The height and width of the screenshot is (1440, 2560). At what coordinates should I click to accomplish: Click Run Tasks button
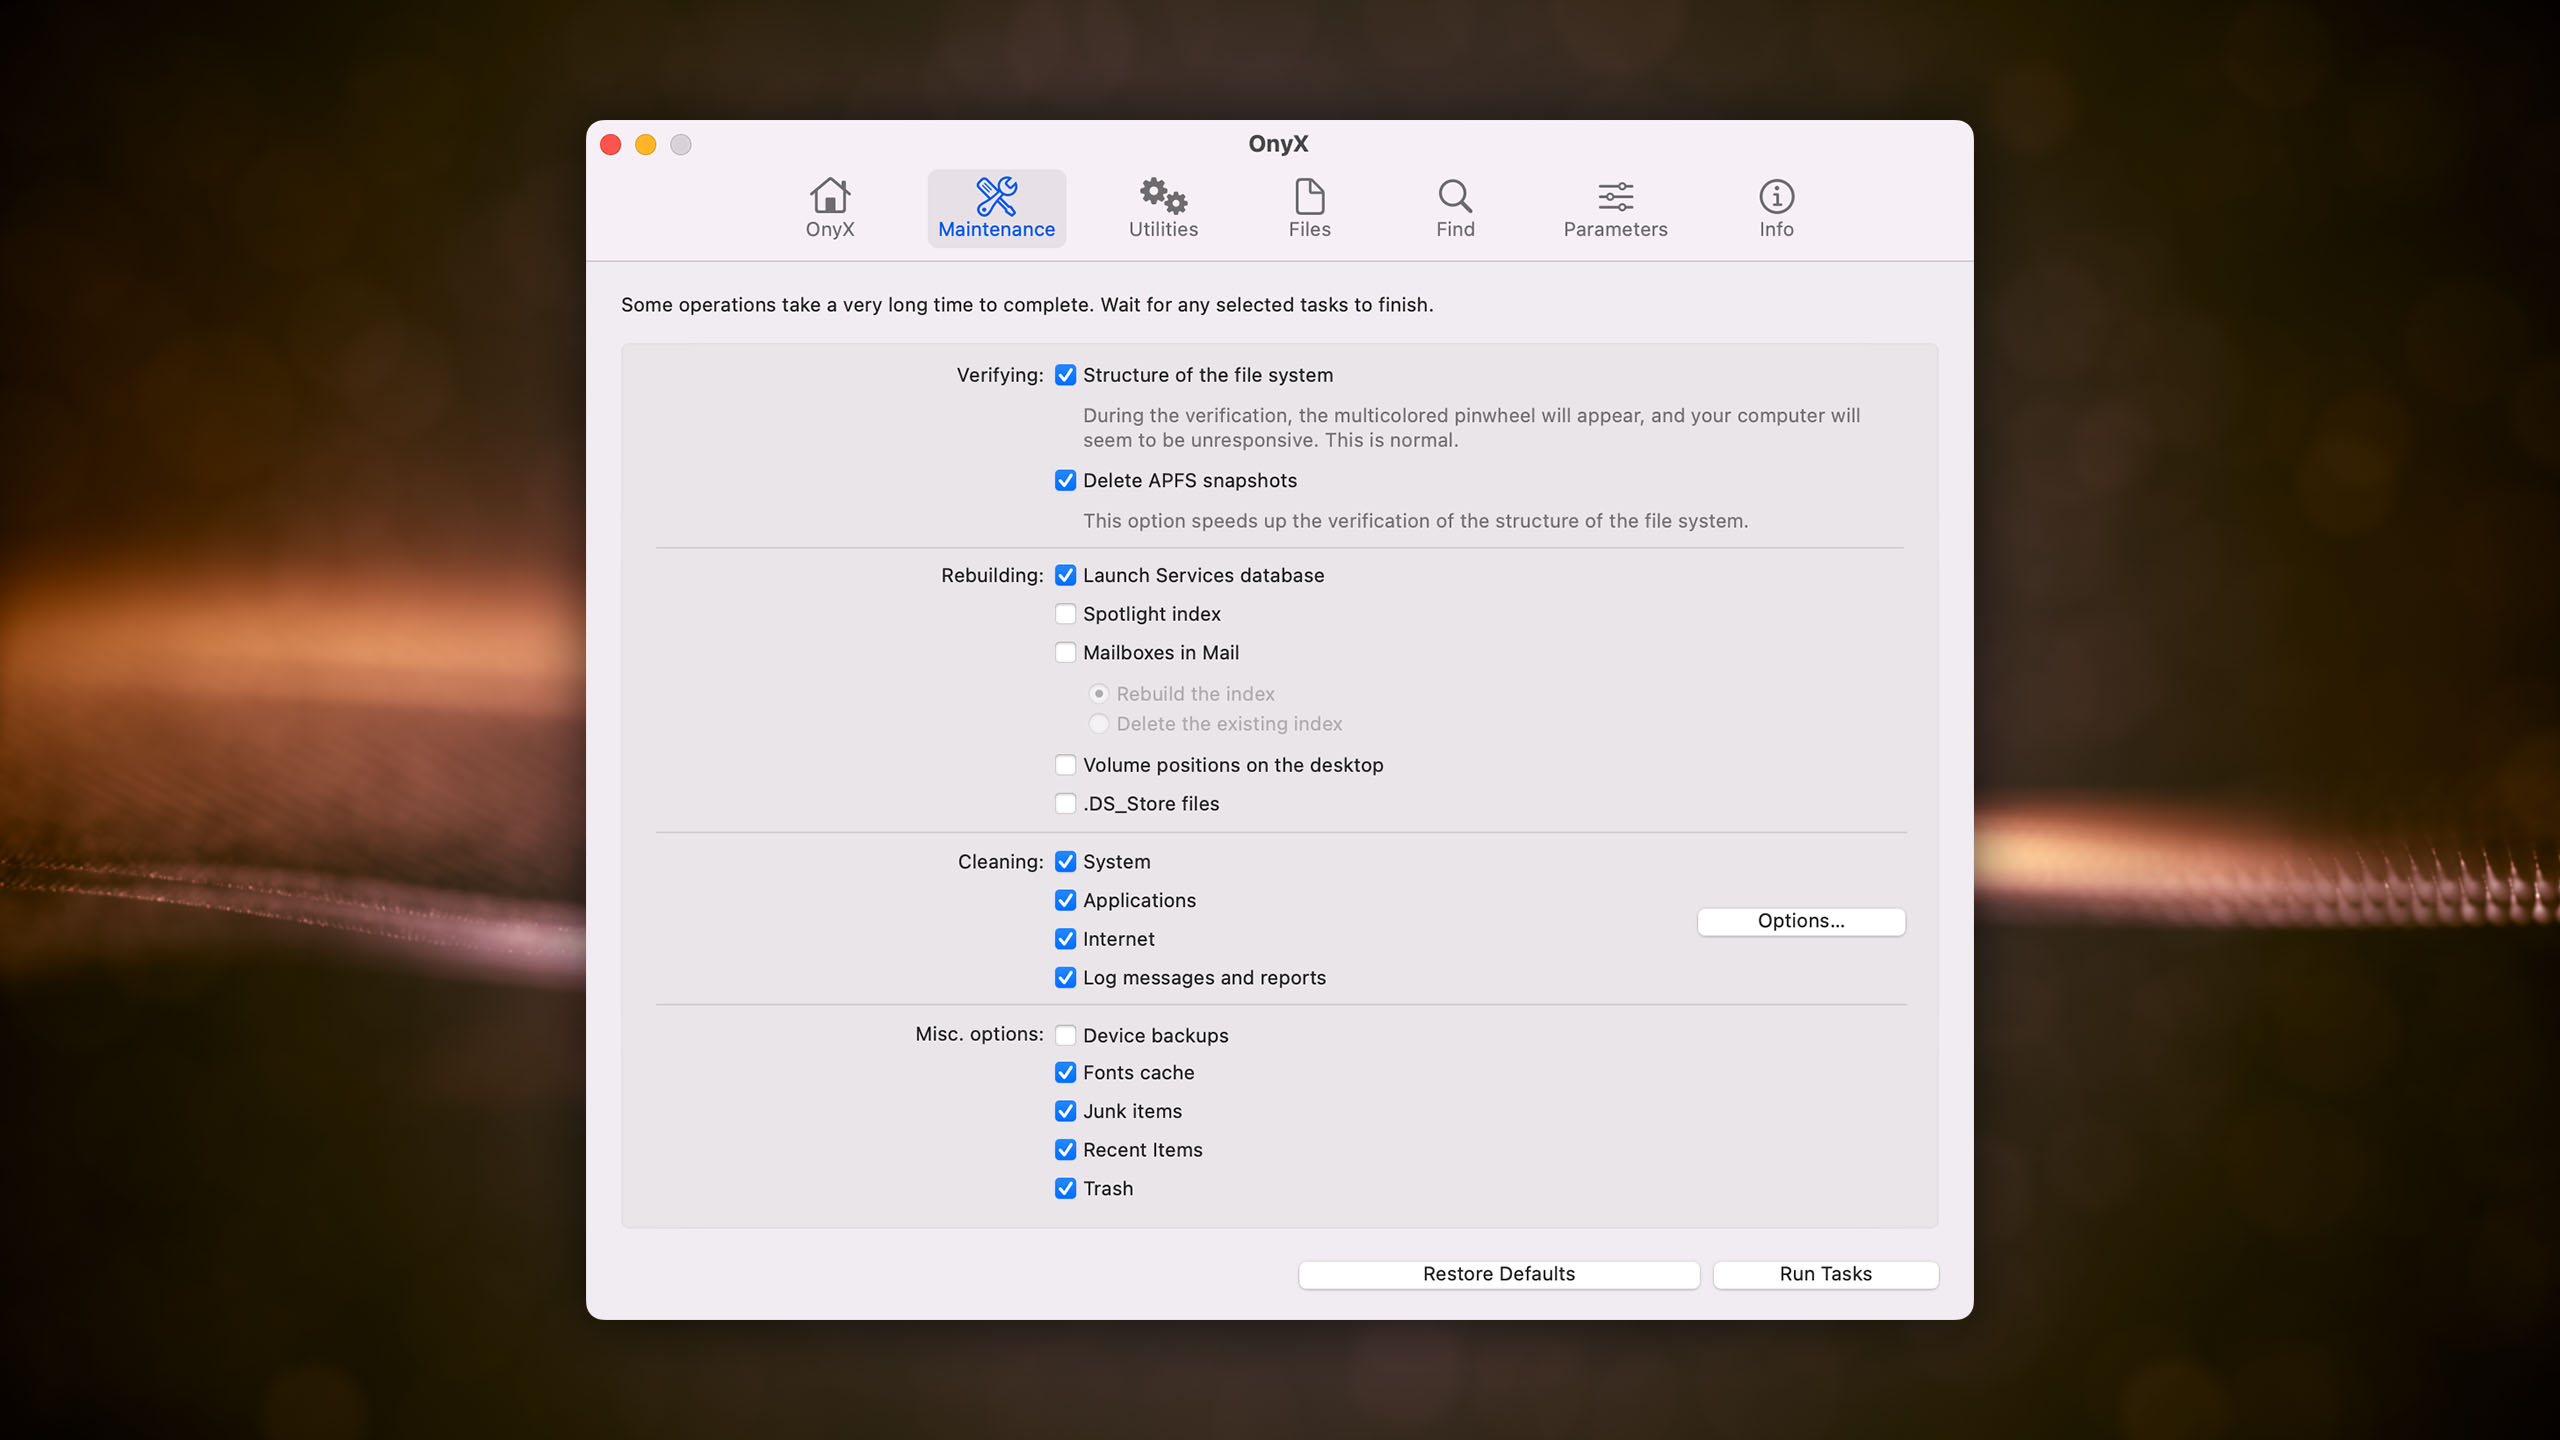tap(1825, 1274)
